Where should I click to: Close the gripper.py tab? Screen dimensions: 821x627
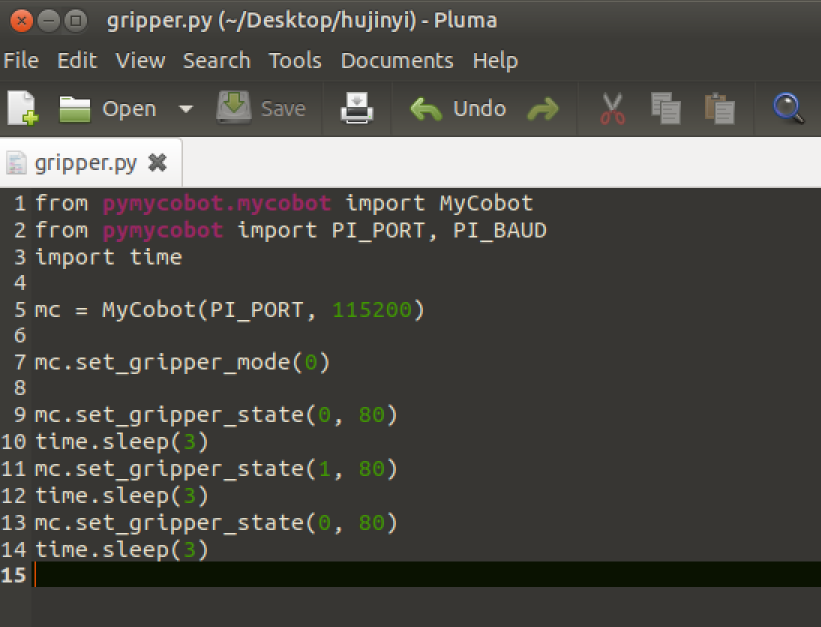click(155, 161)
